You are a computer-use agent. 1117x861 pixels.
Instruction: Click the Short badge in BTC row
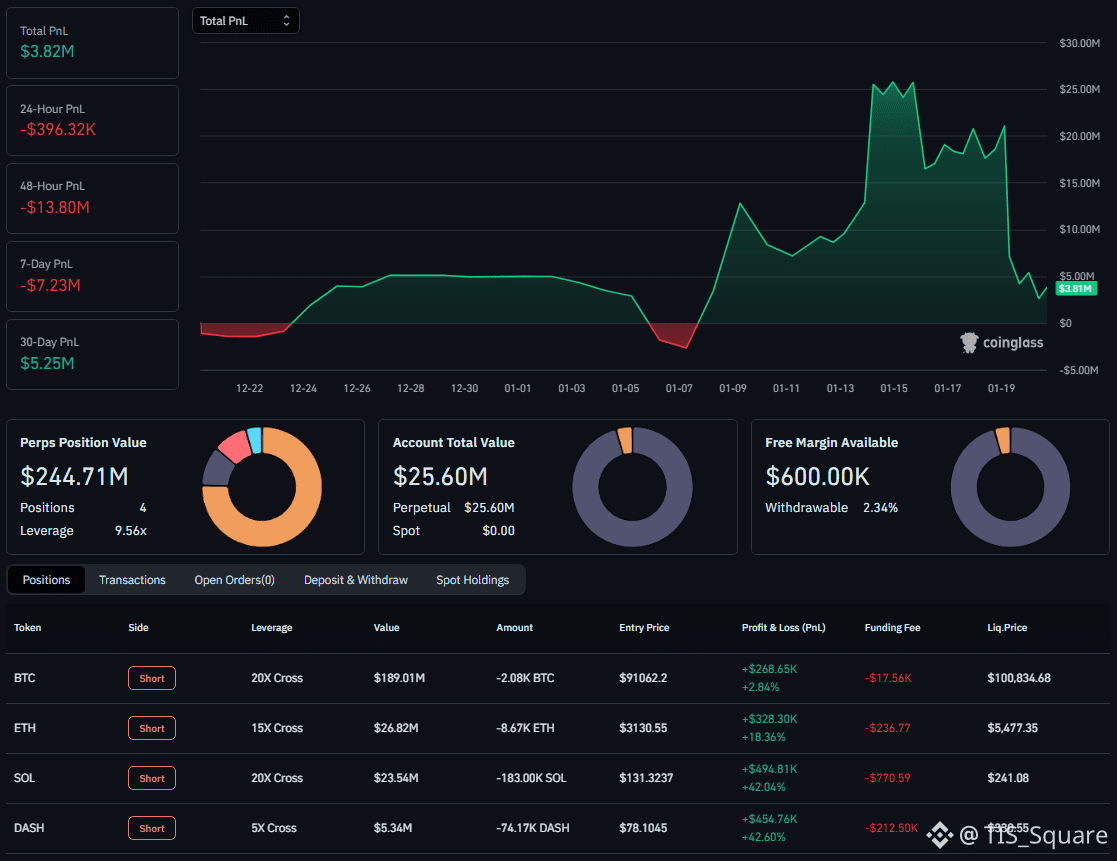[x=152, y=678]
